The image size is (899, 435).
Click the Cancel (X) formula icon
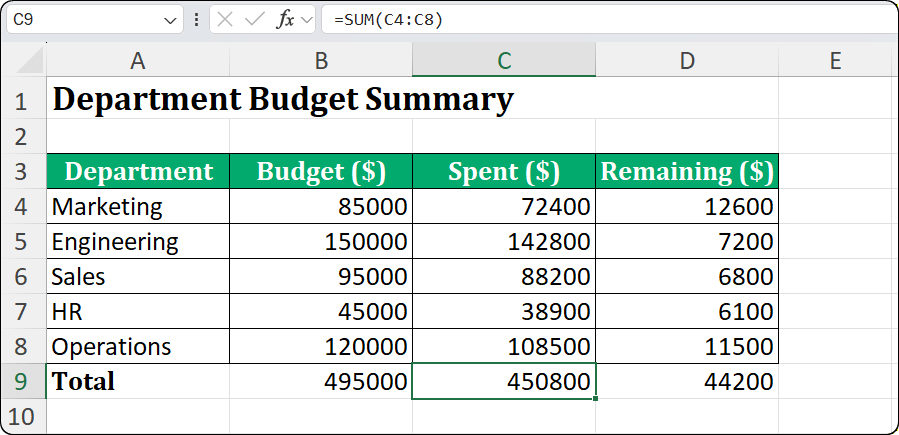click(x=225, y=21)
